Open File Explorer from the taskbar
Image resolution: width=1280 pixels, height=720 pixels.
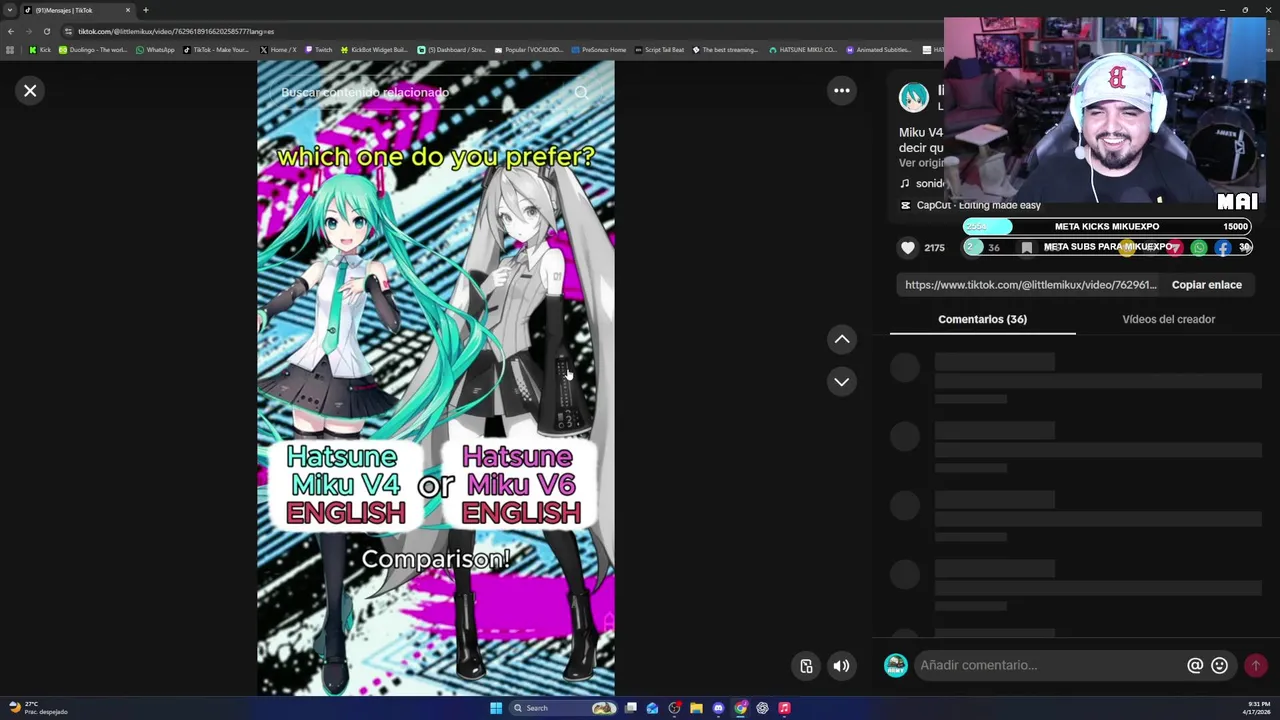point(696,708)
